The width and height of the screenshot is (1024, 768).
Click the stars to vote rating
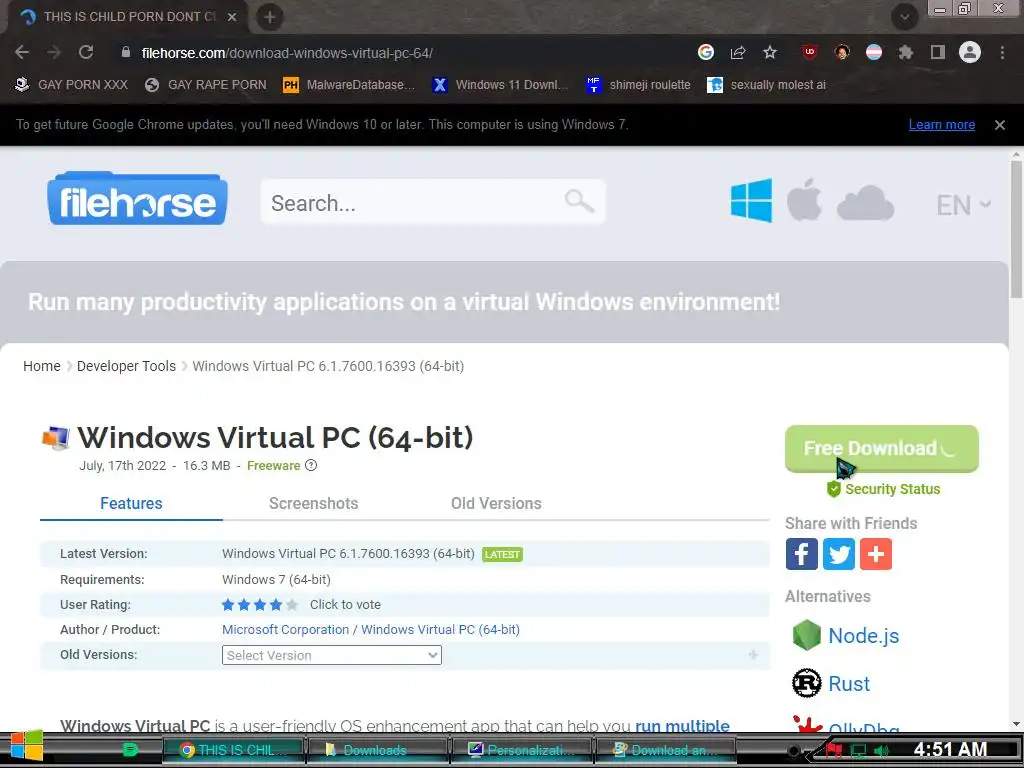click(259, 605)
